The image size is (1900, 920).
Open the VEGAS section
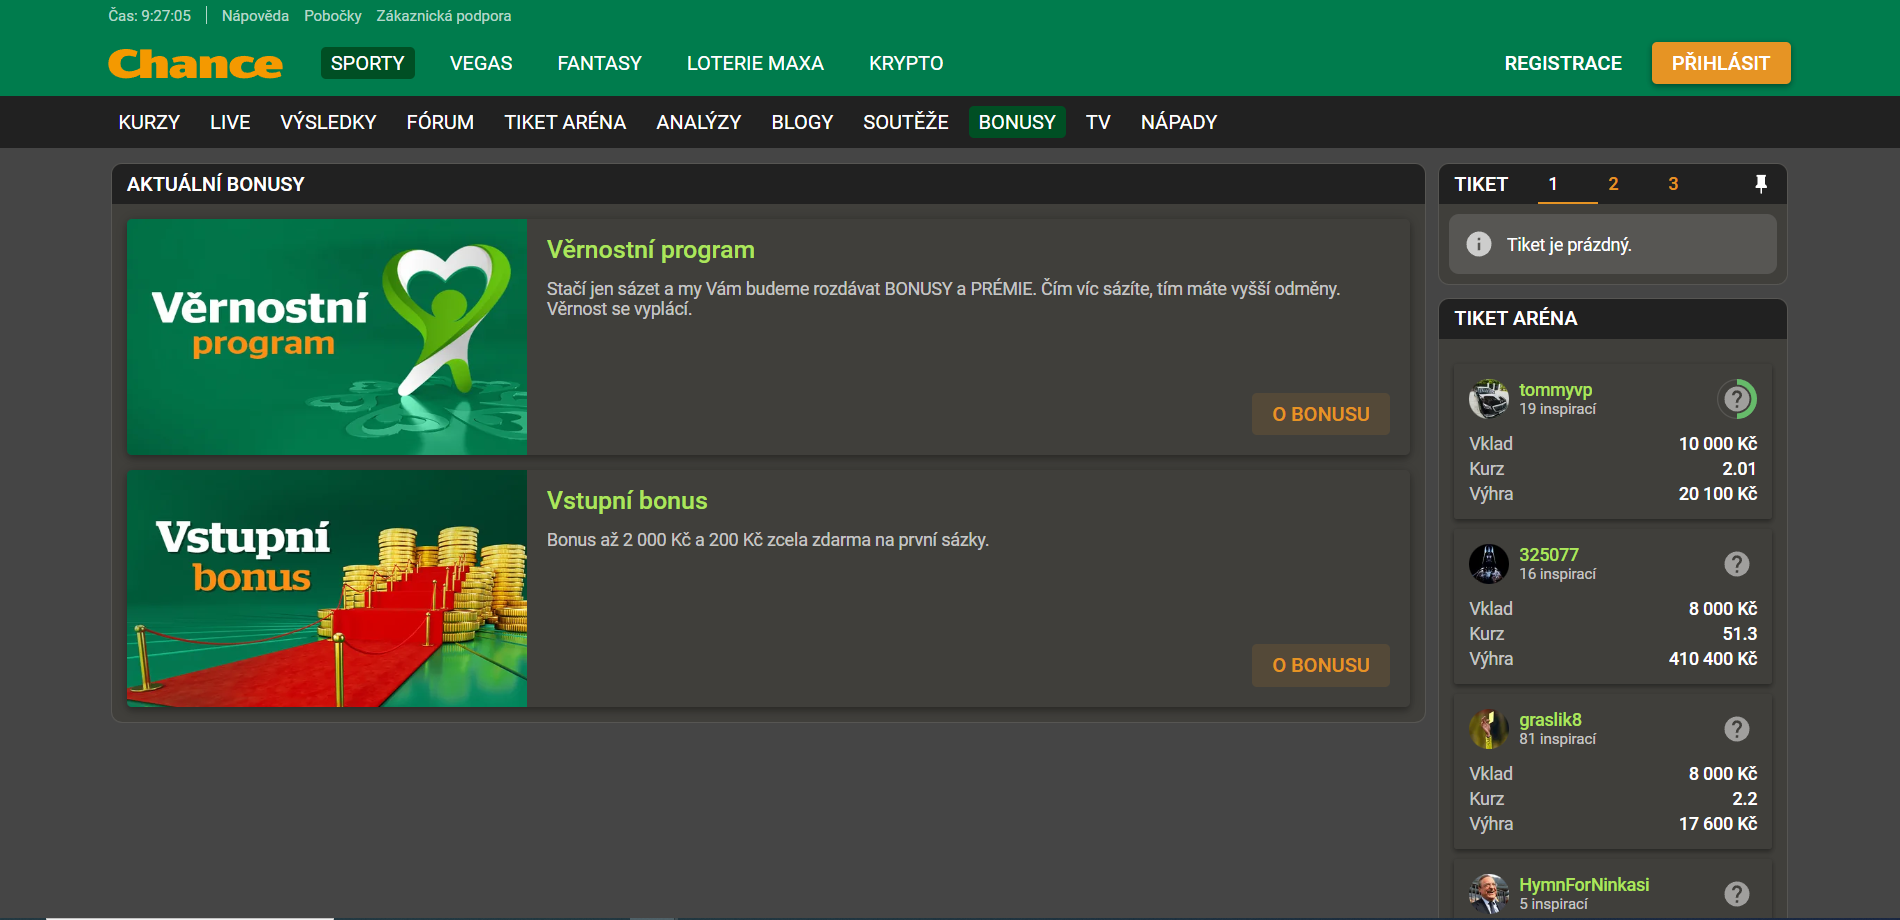[x=481, y=63]
